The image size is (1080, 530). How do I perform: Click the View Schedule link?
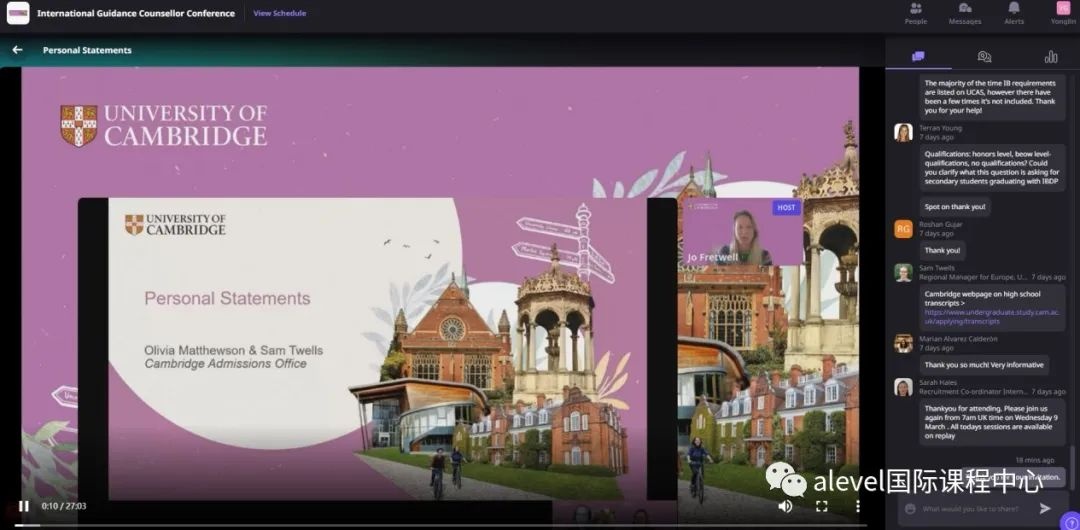[279, 14]
